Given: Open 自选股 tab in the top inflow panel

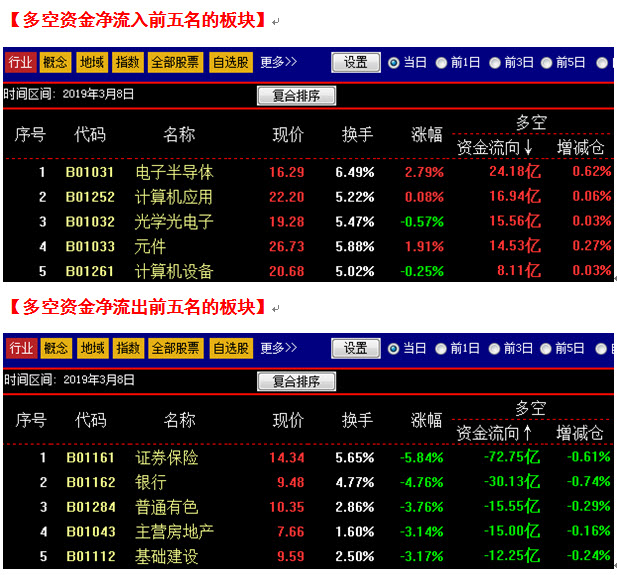Looking at the screenshot, I should tap(231, 62).
